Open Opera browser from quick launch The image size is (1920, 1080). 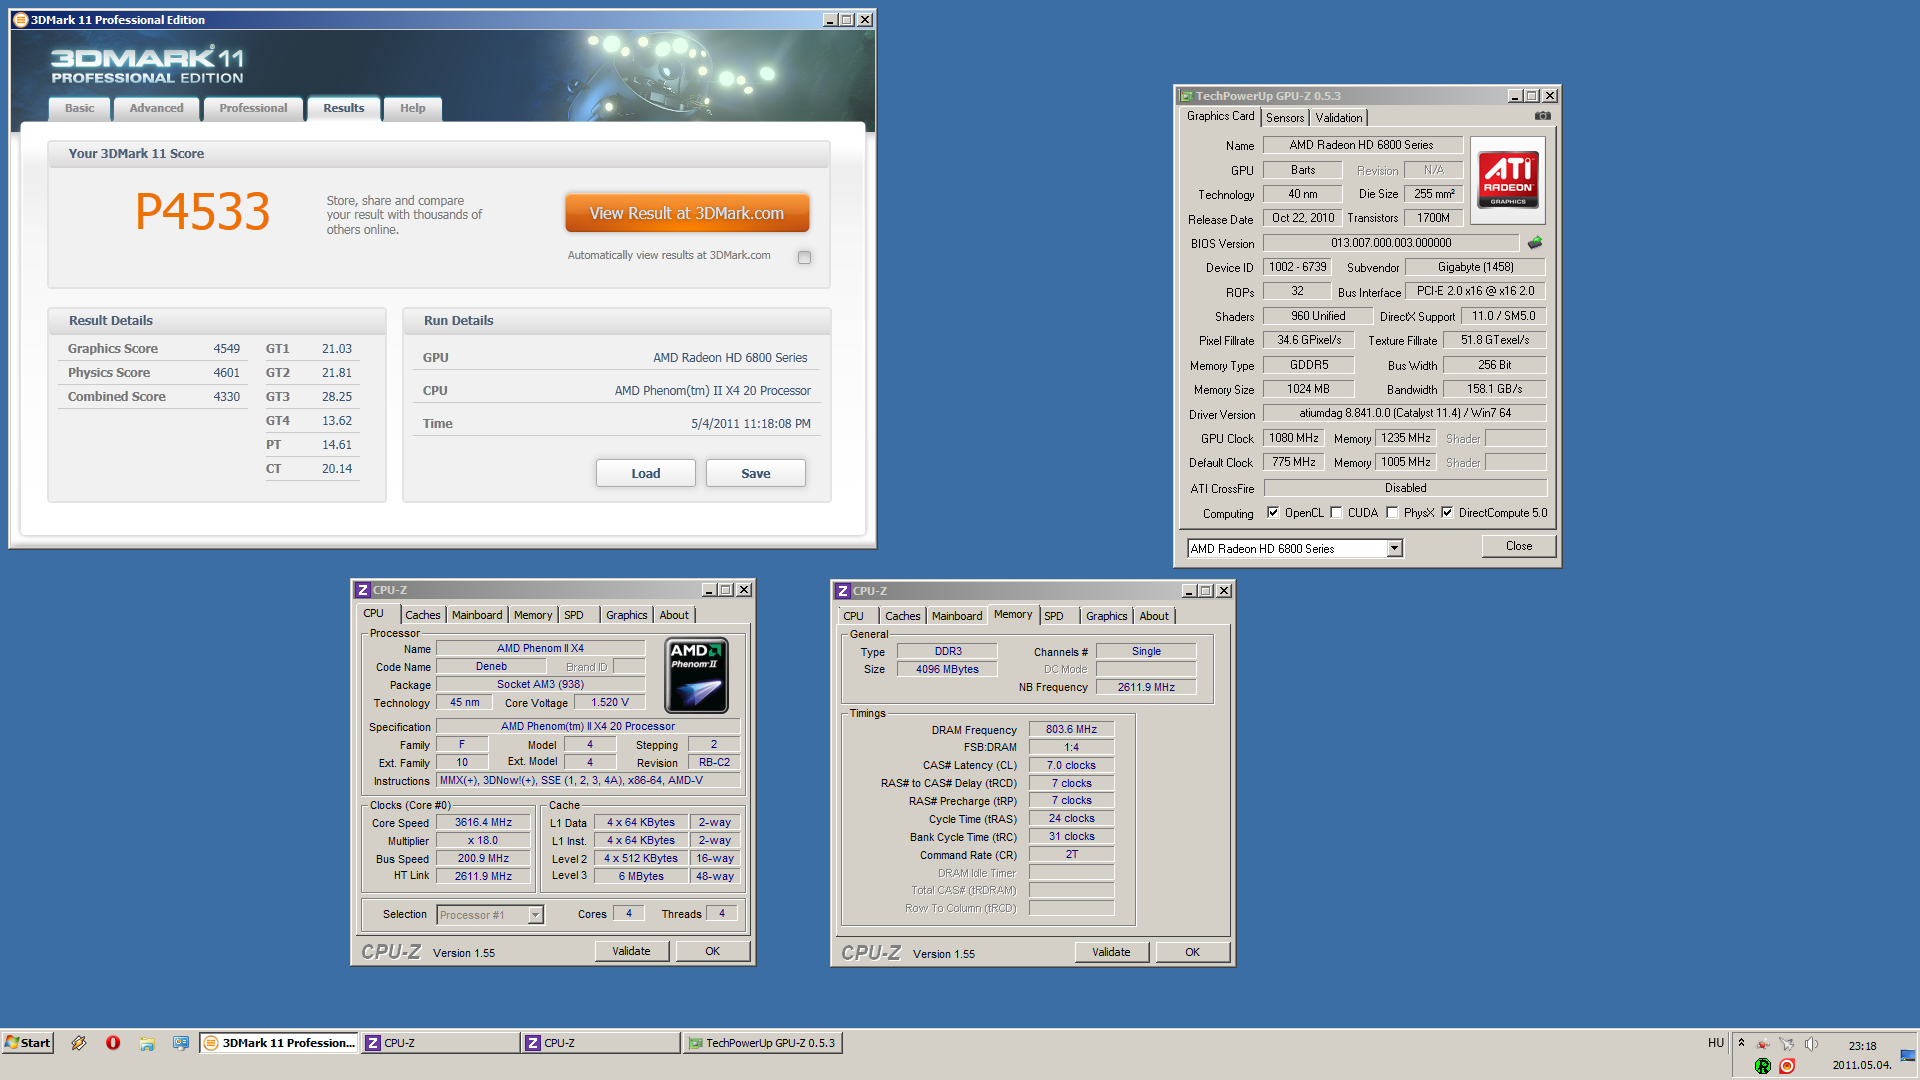coord(113,1043)
